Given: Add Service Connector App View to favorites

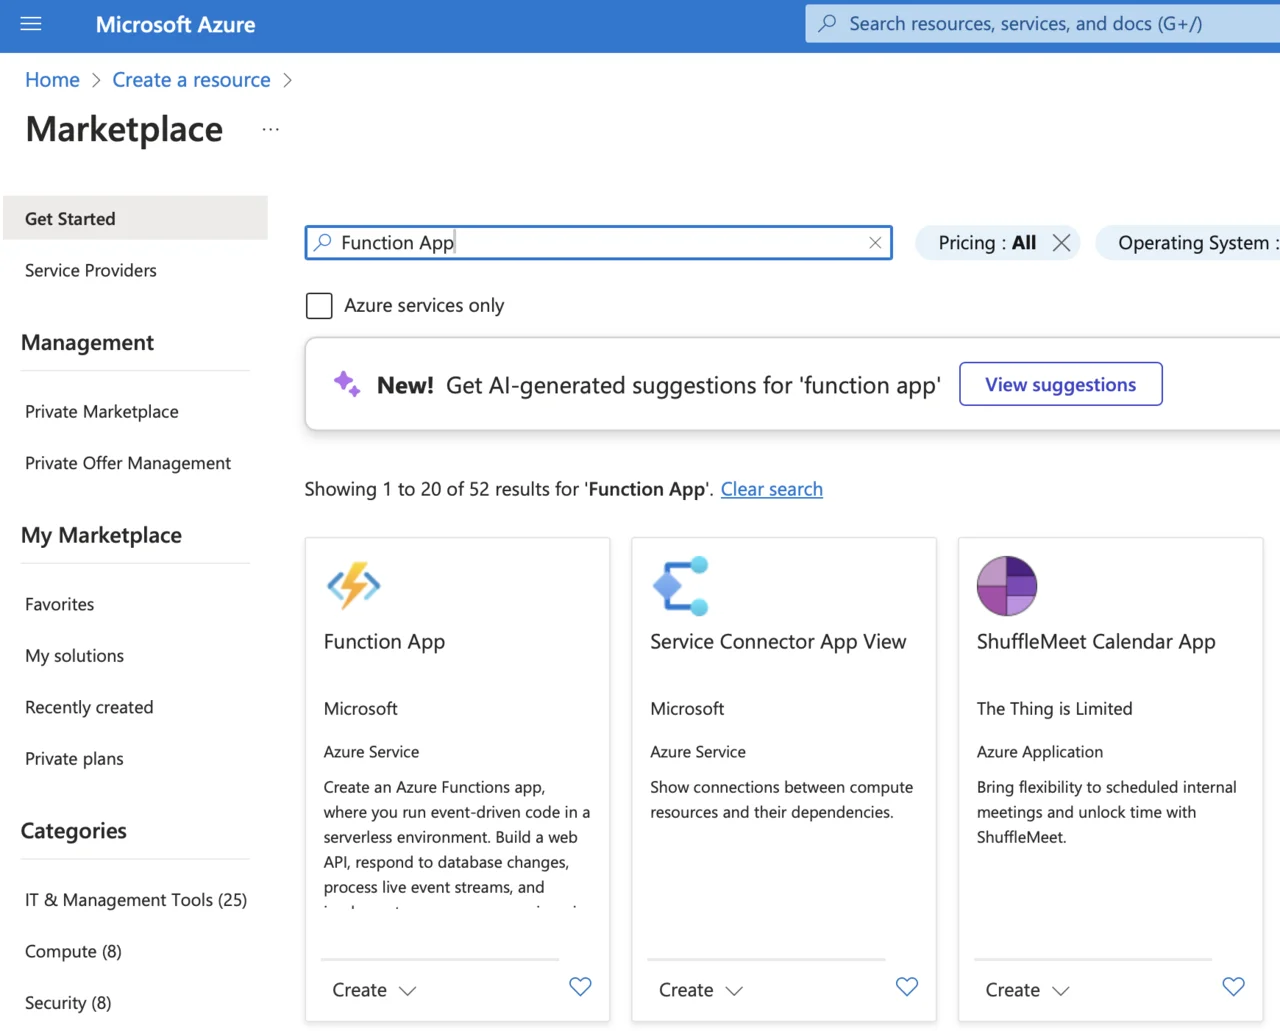Looking at the screenshot, I should 906,987.
